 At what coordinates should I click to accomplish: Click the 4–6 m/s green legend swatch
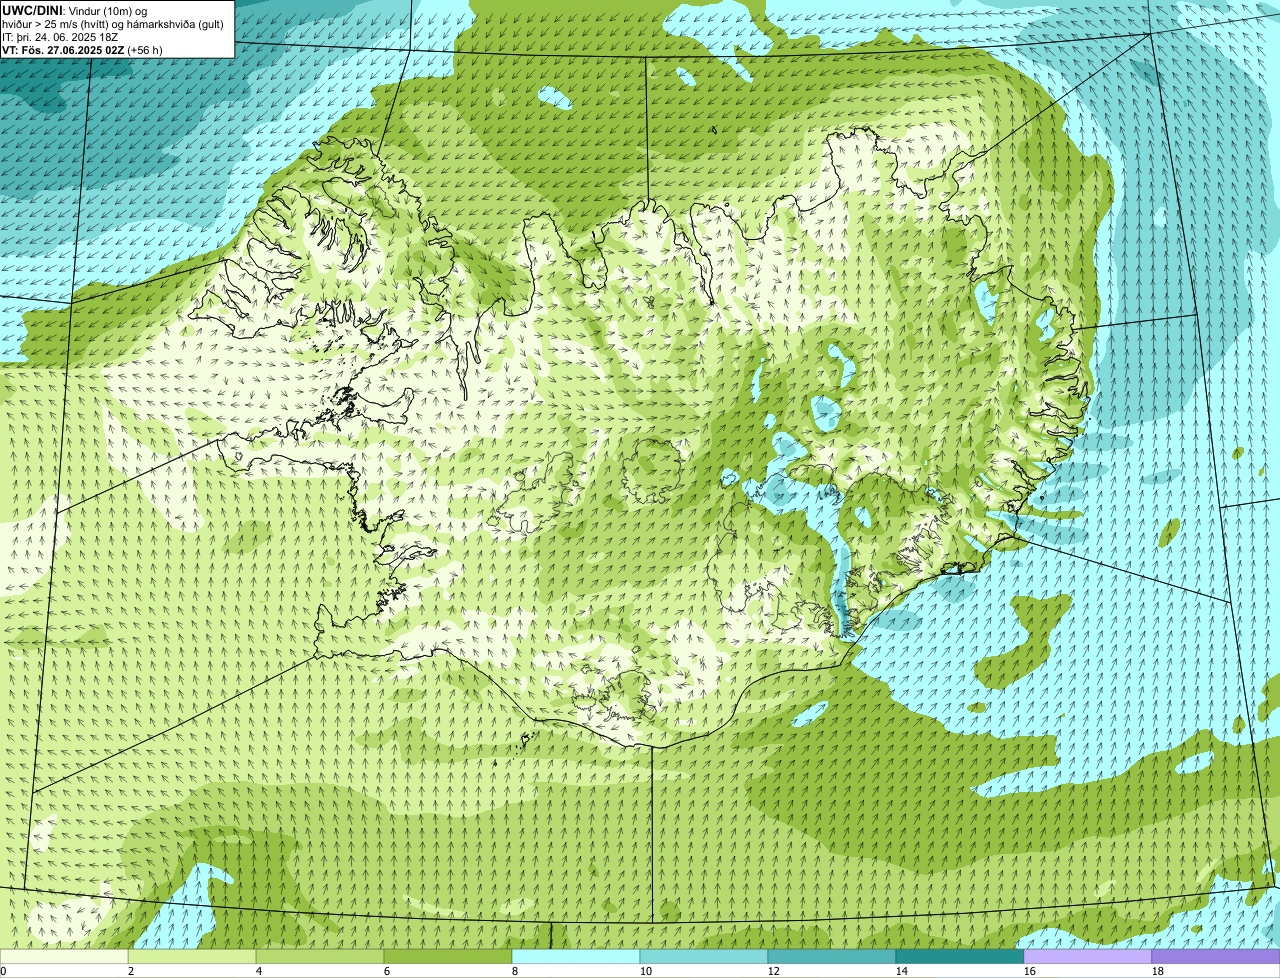pos(320,956)
